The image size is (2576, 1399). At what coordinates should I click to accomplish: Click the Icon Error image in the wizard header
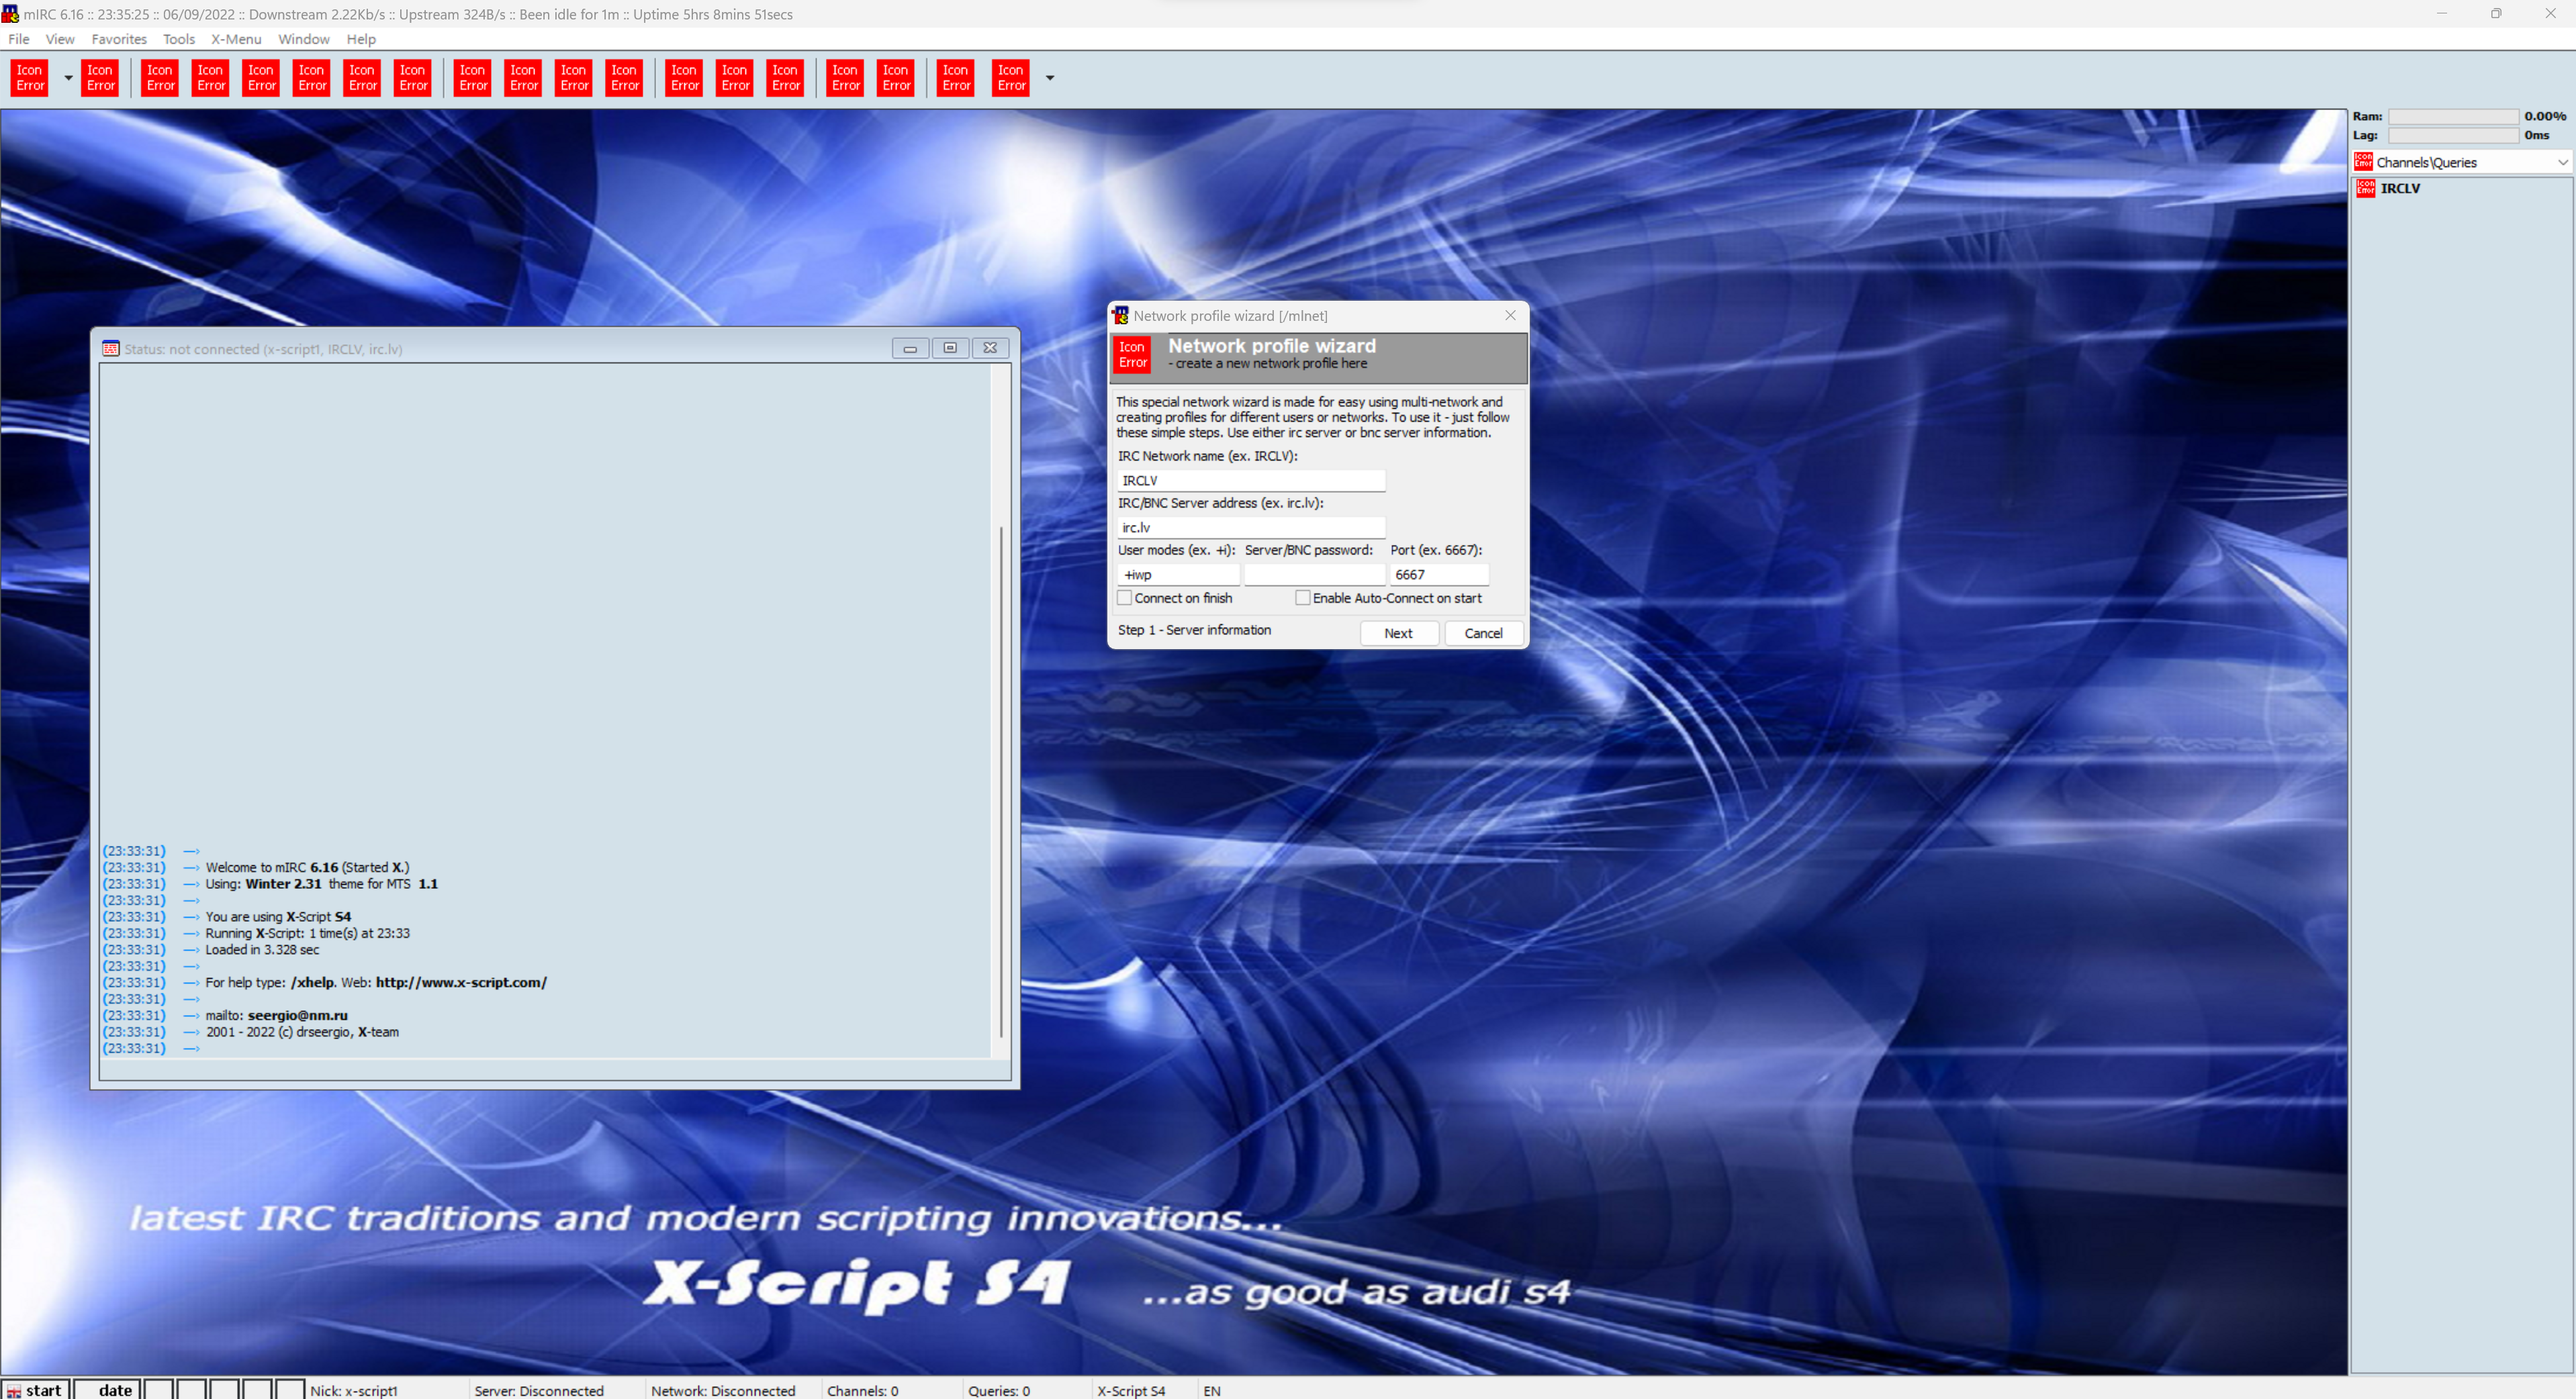(x=1132, y=355)
